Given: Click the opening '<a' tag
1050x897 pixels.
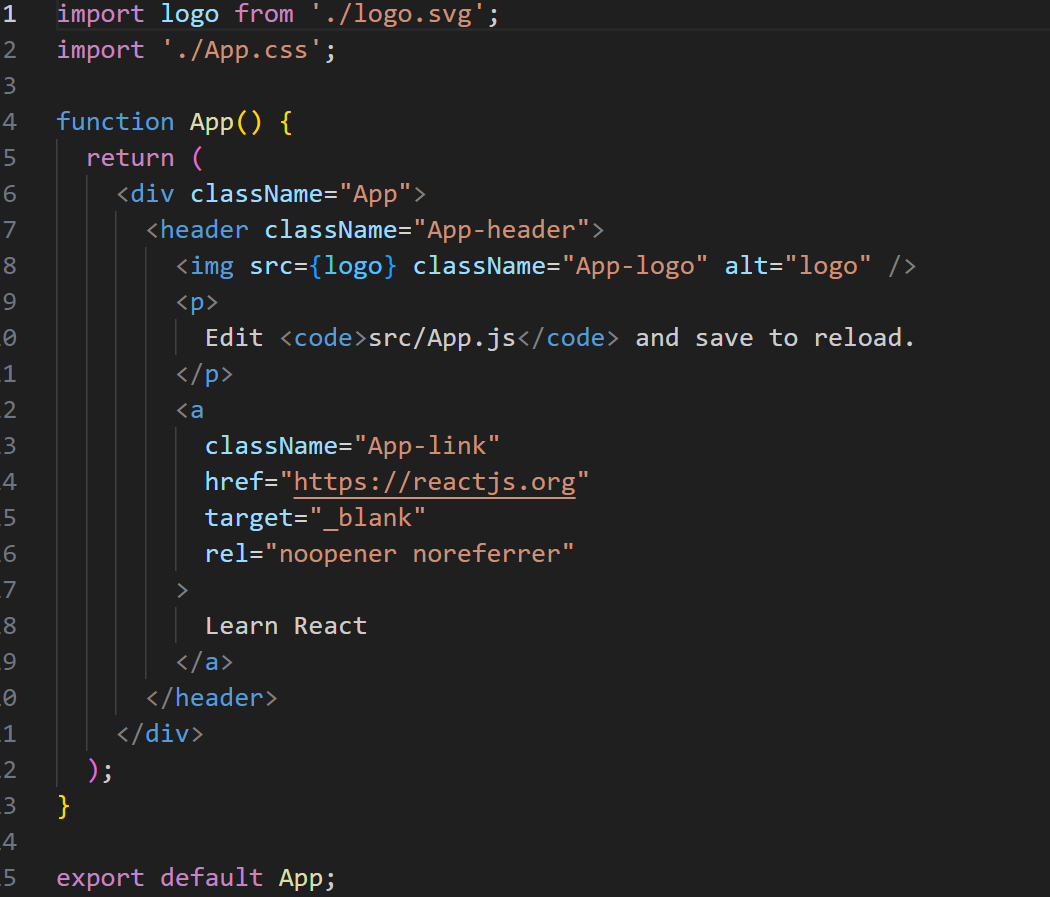Looking at the screenshot, I should click(190, 410).
